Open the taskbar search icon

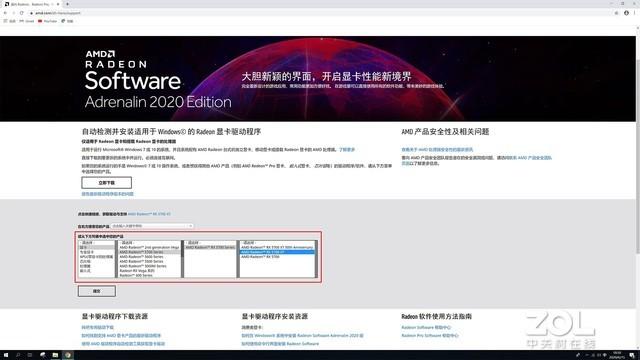(x=18, y=355)
